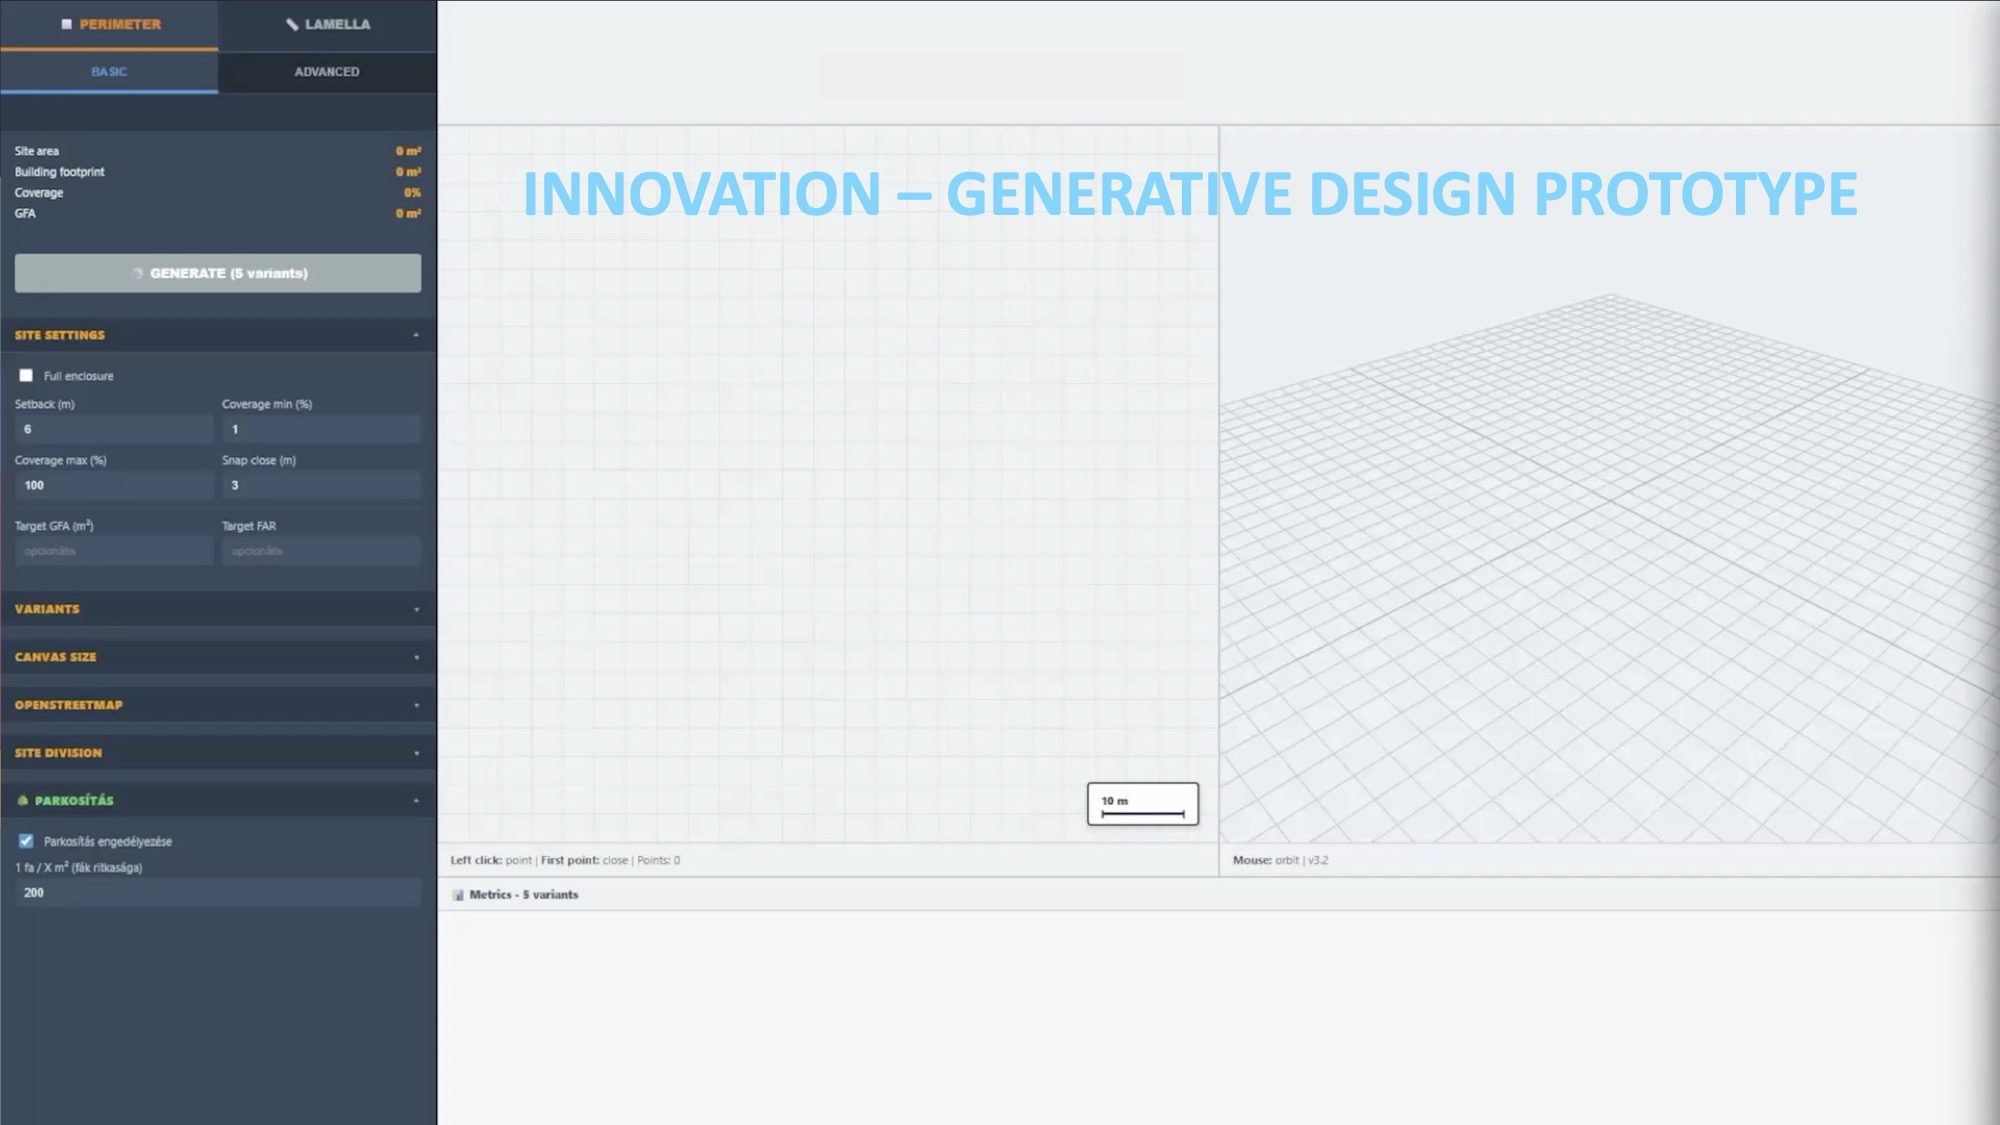Click the green tree icon beside Parkosítás
This screenshot has width=2000, height=1125.
23,800
